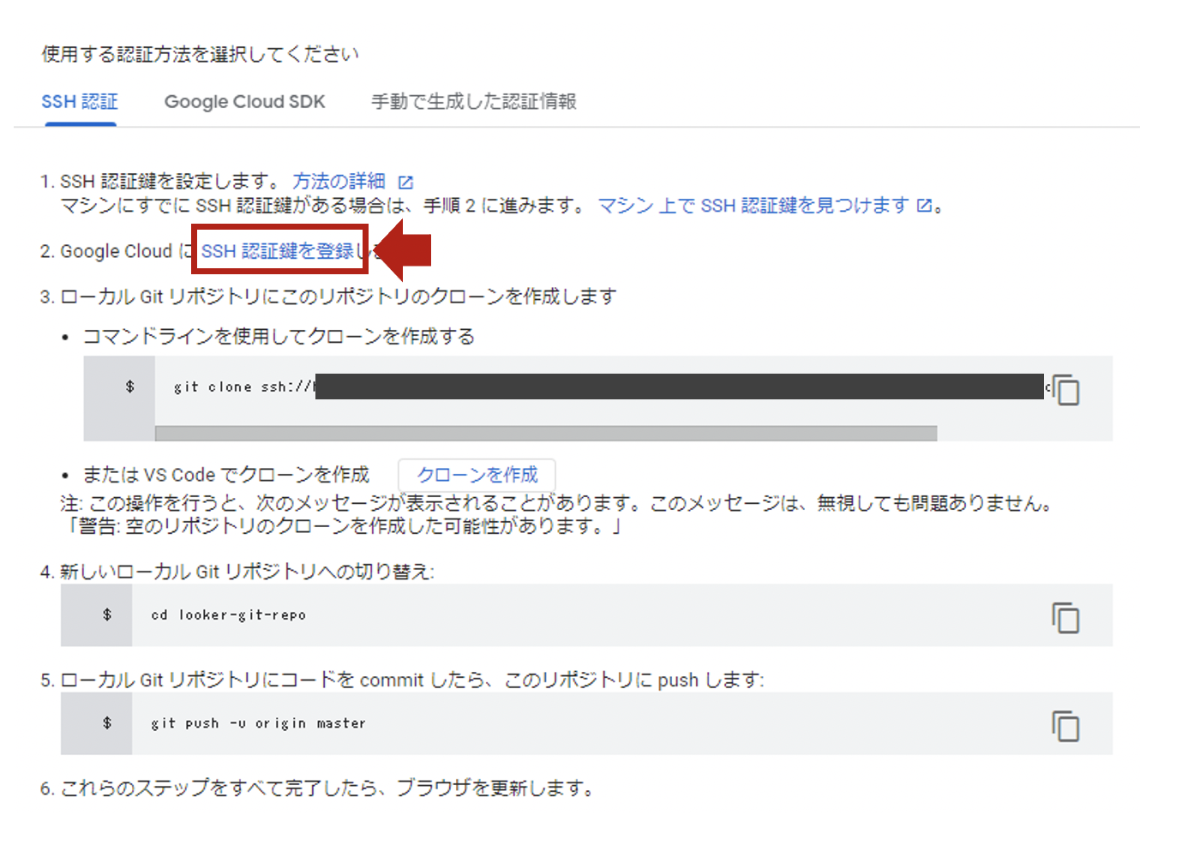
Task: Copy the git push -u origin master command
Action: click(x=1066, y=725)
